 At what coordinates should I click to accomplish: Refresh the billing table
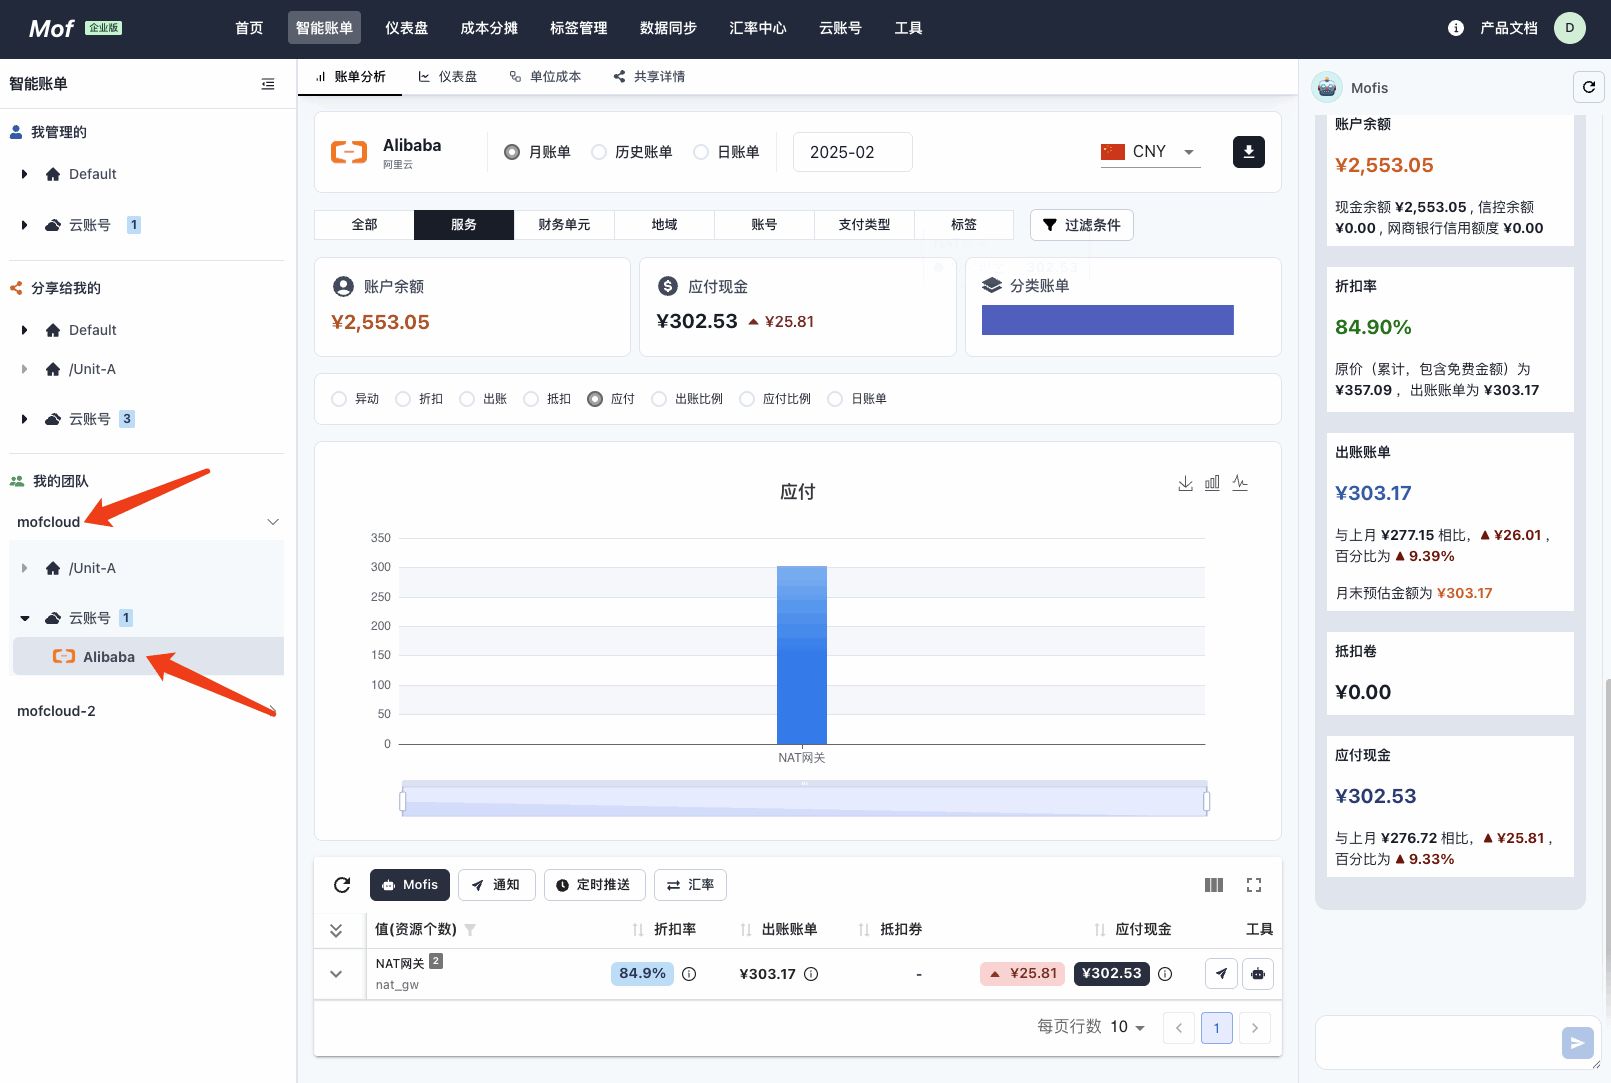(342, 885)
